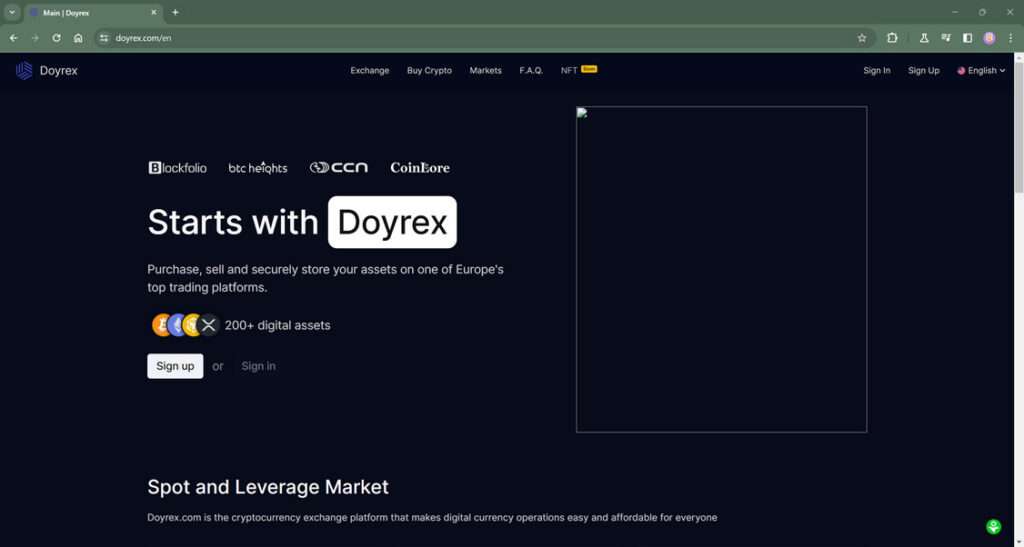Click Sign In in the top navigation
This screenshot has width=1024, height=547.
876,70
